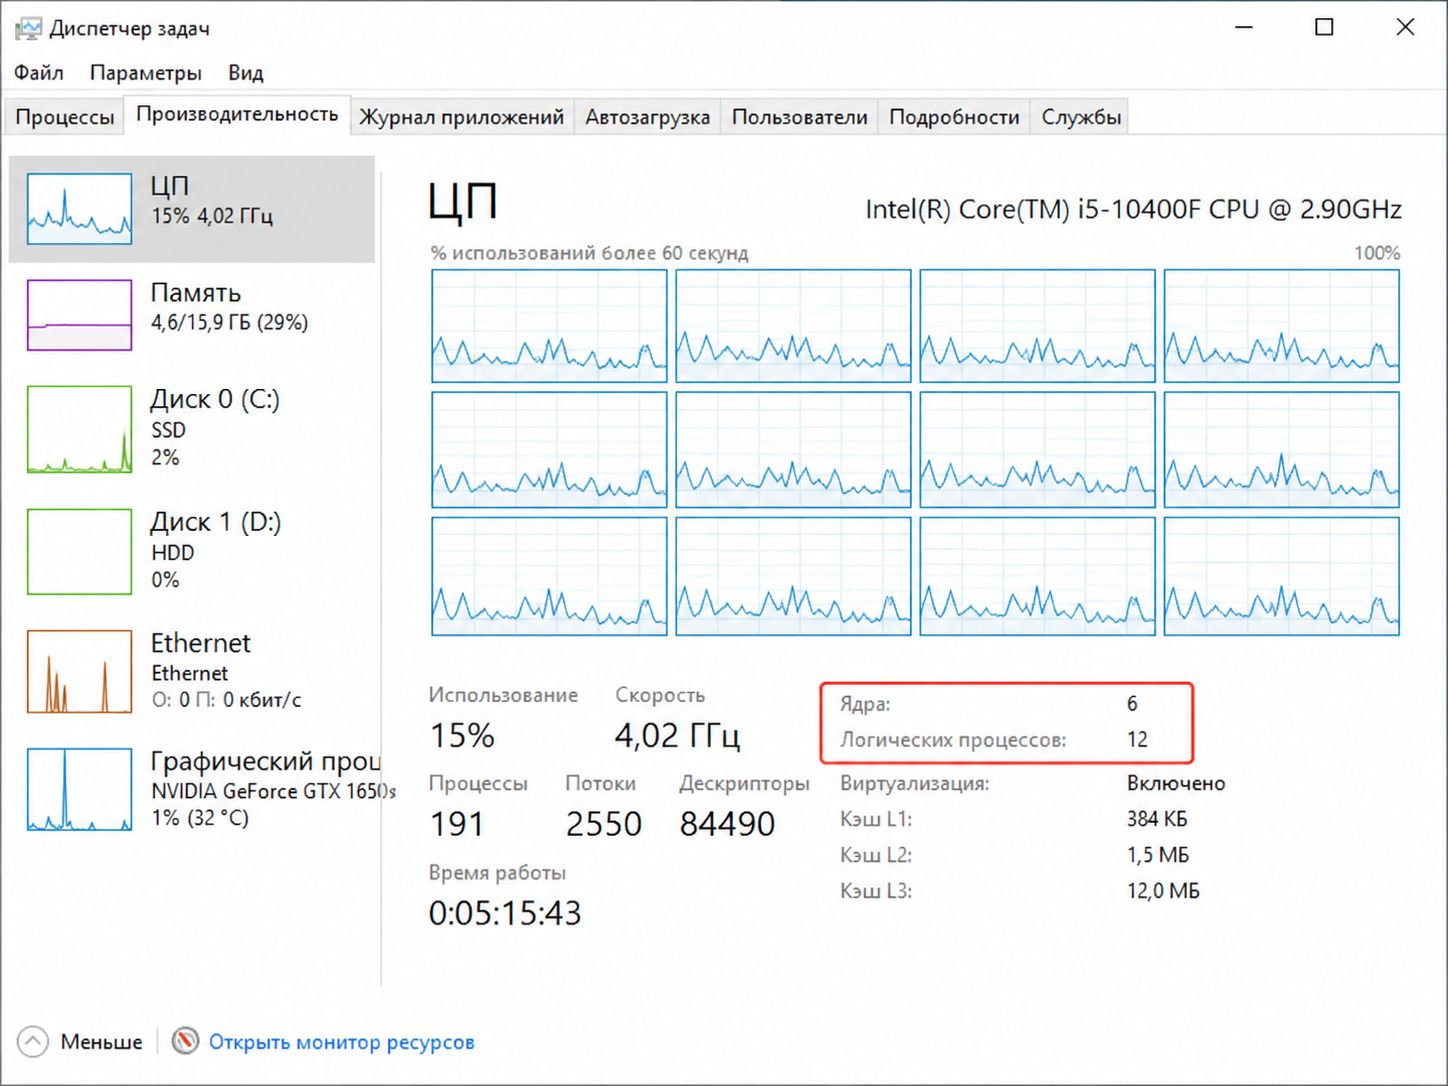Screen dimensions: 1448x1086
Task: Click the Диск 1 (D:) mini graph
Action: click(x=79, y=551)
